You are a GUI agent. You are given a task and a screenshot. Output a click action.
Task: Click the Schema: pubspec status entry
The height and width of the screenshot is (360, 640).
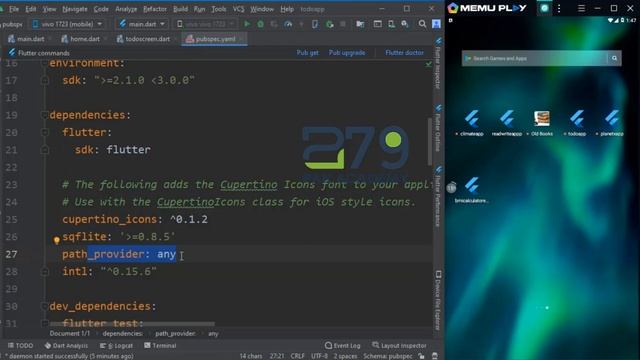[388, 356]
